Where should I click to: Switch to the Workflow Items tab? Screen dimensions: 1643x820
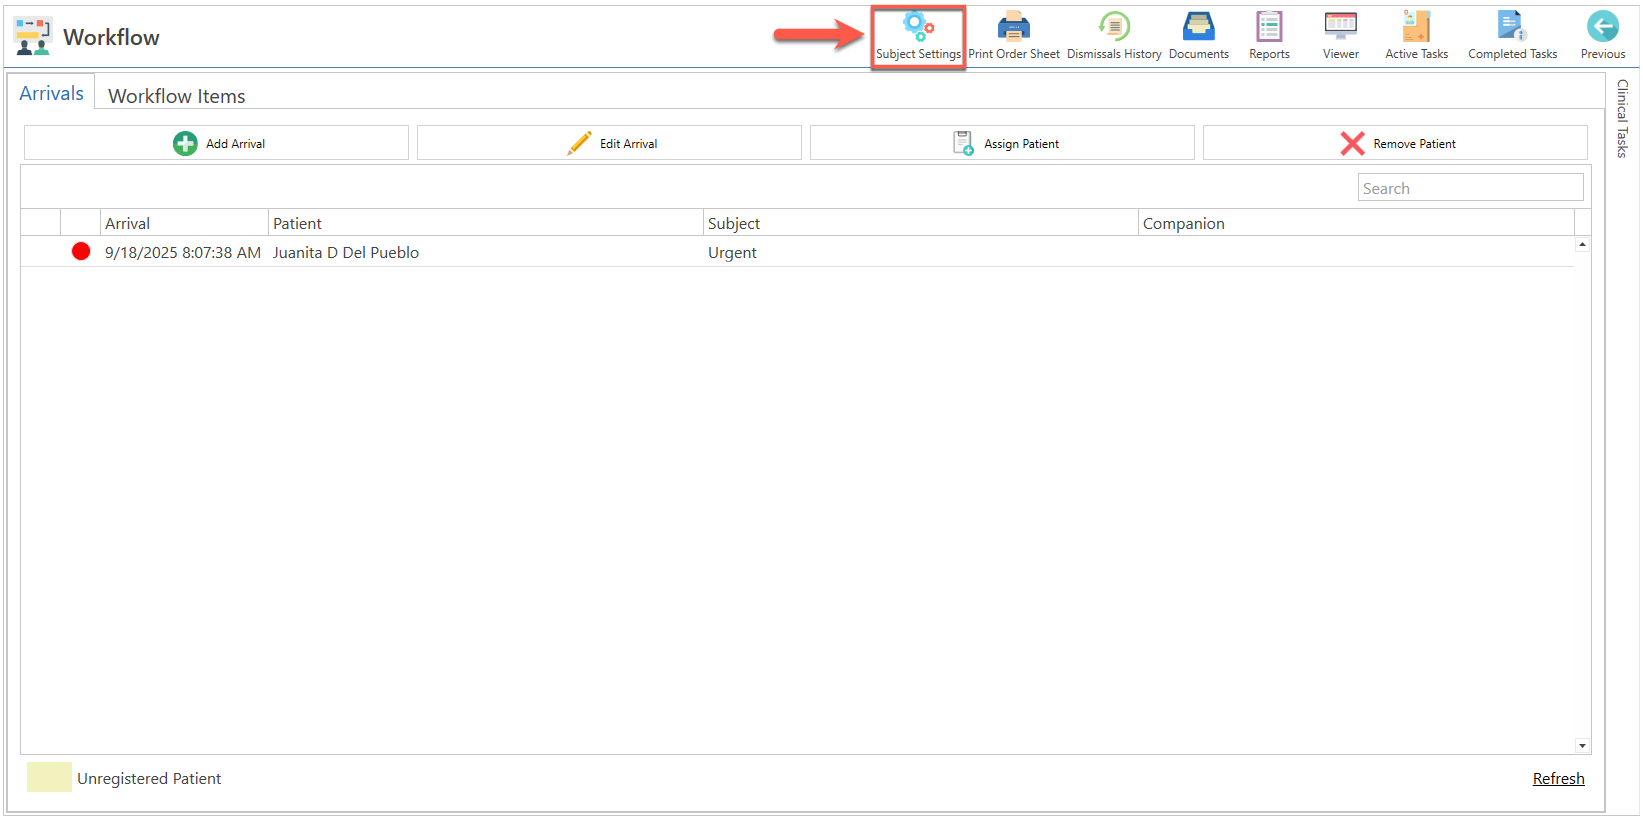tap(177, 96)
